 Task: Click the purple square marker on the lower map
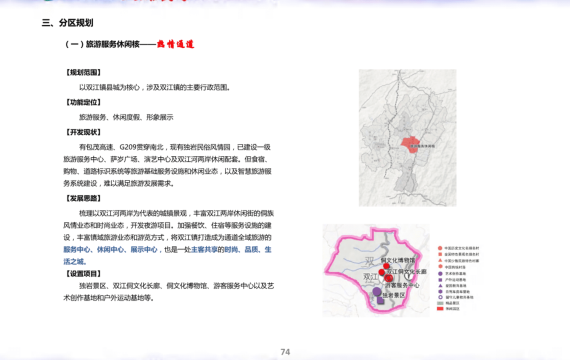click(380, 300)
